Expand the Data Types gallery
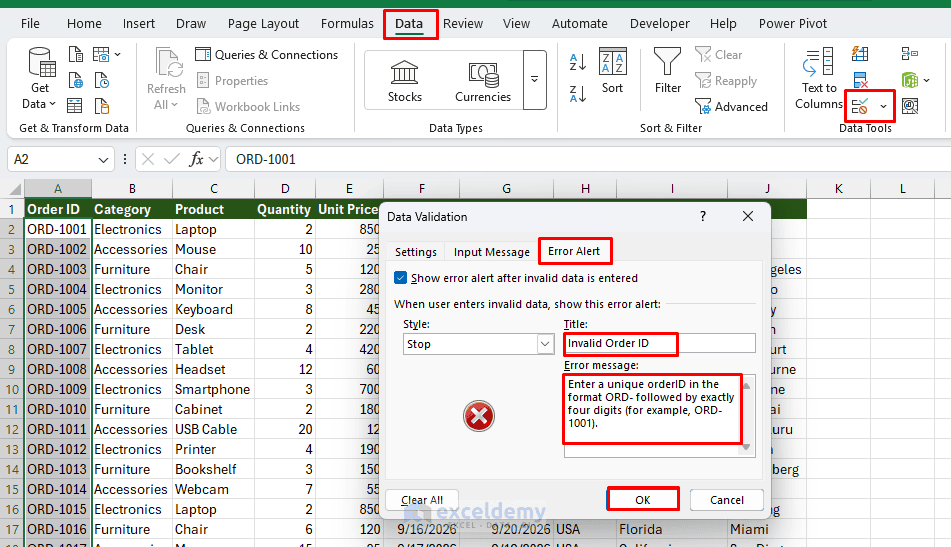 (x=534, y=79)
